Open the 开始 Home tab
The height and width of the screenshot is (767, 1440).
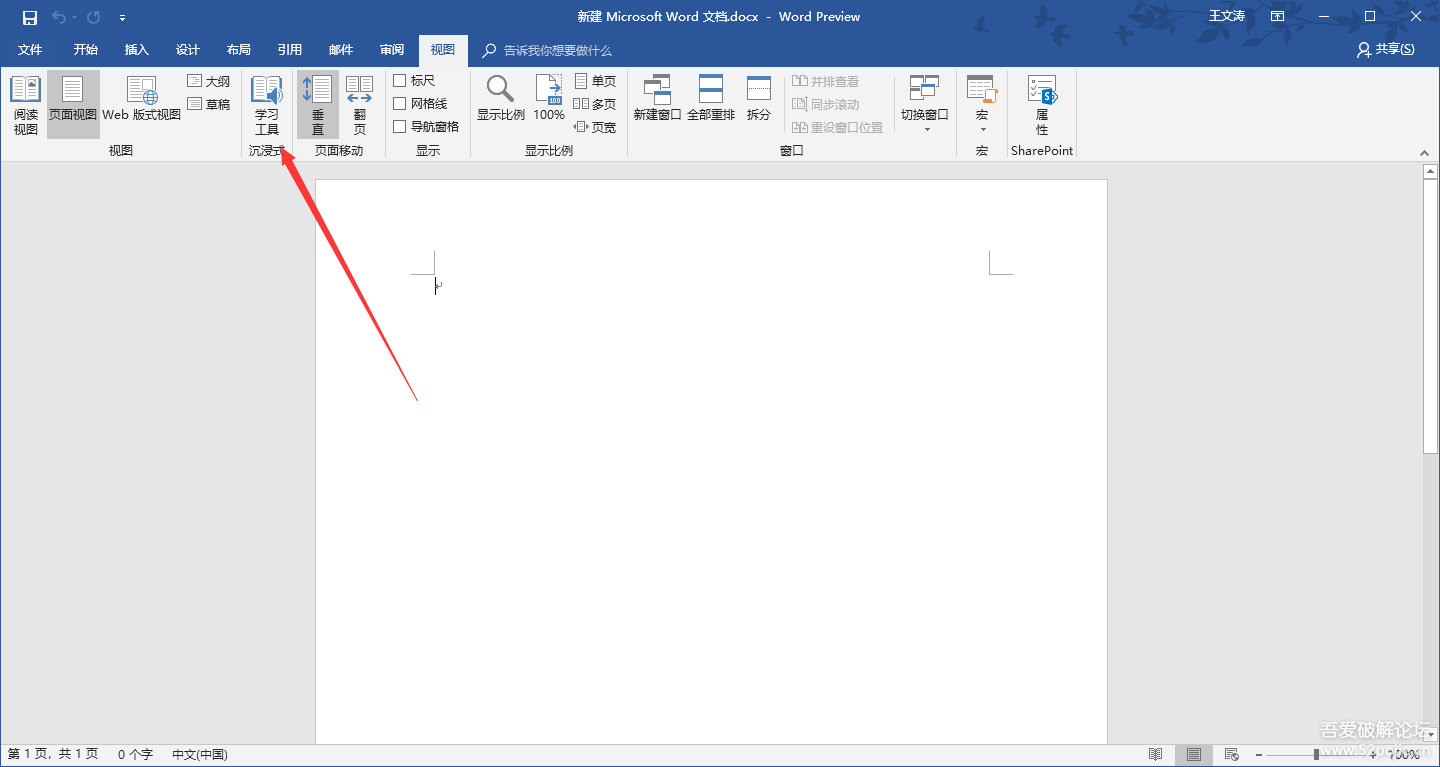86,50
